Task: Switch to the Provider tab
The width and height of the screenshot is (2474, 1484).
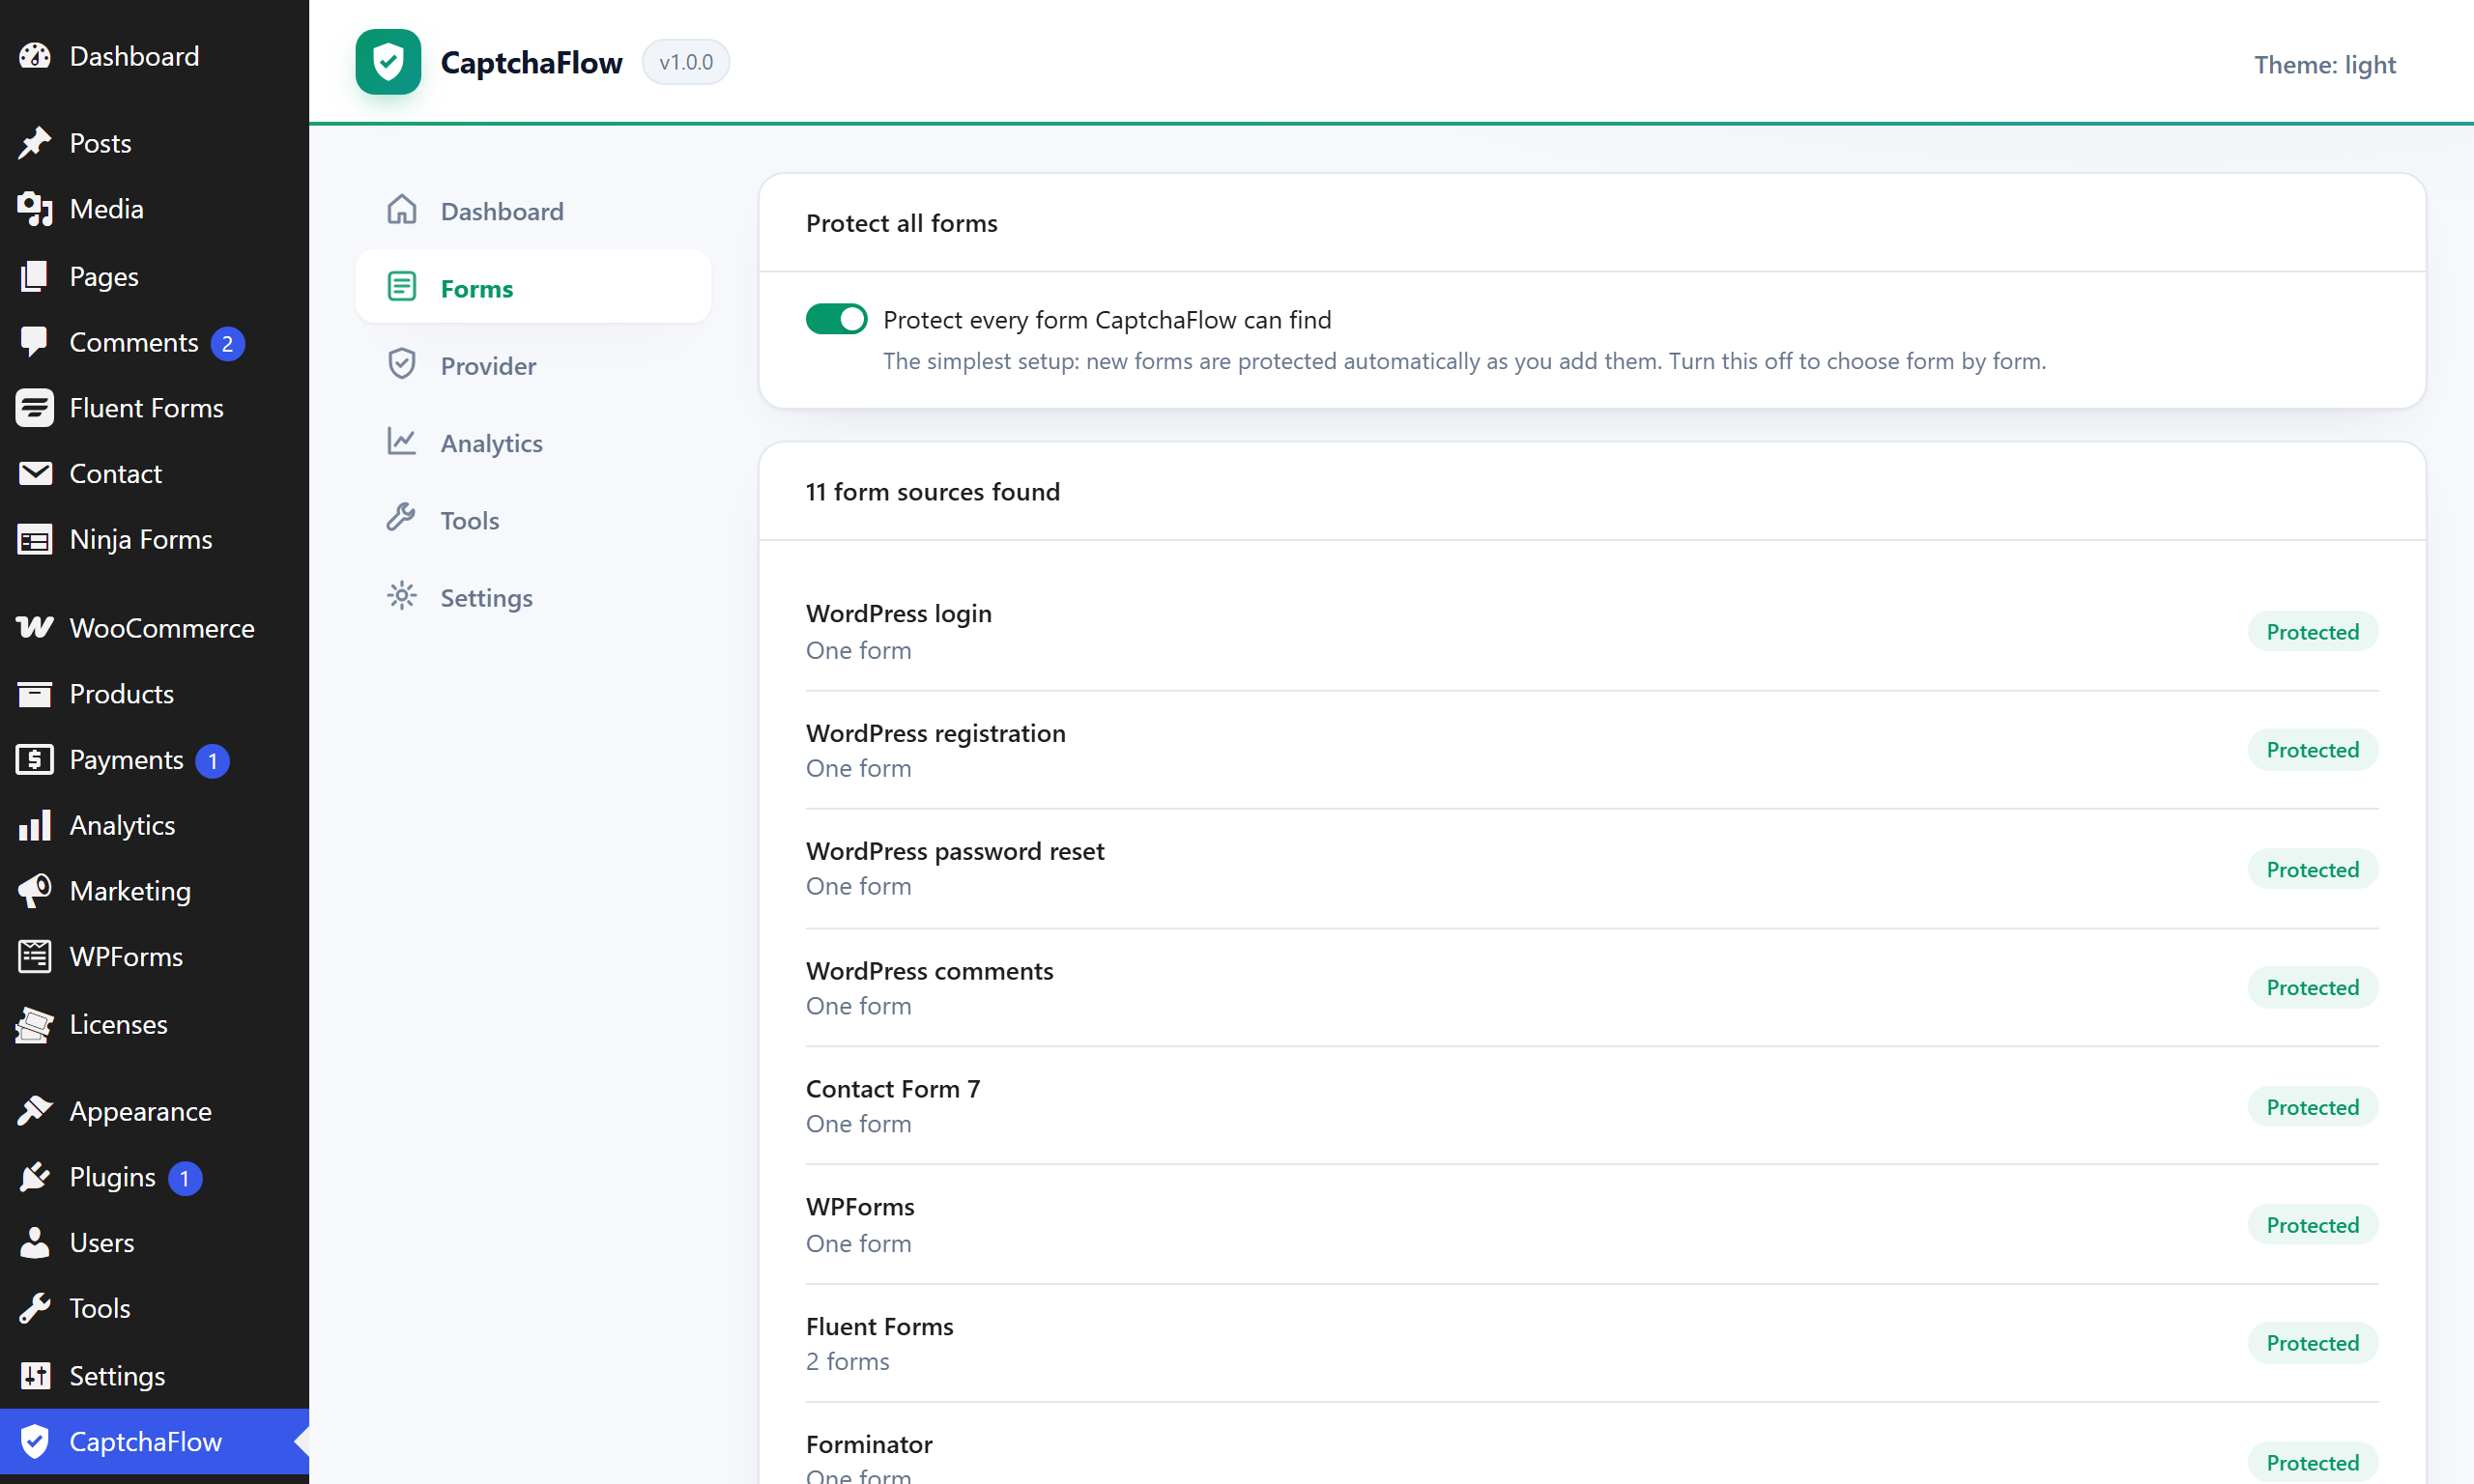Action: pos(533,365)
